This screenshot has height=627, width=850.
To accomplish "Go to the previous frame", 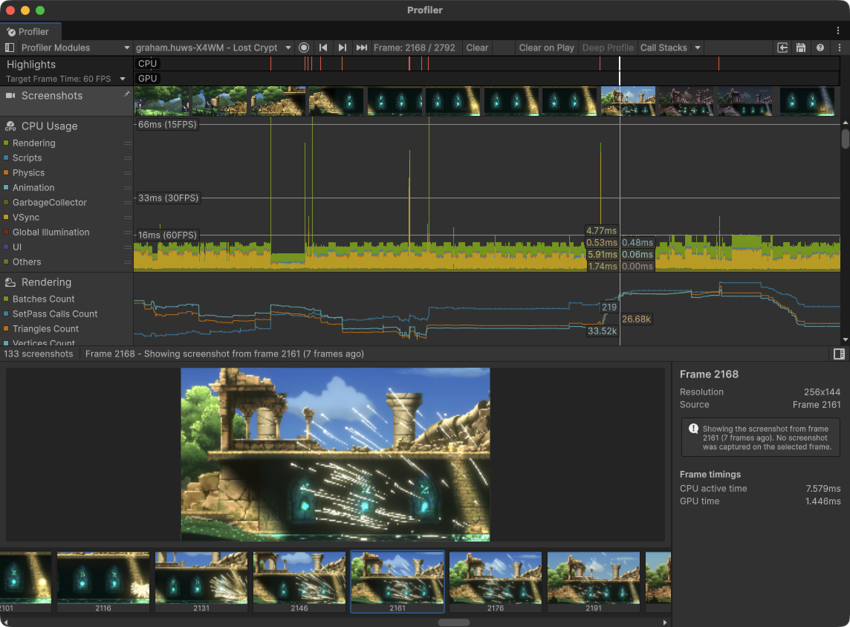I will coord(323,48).
